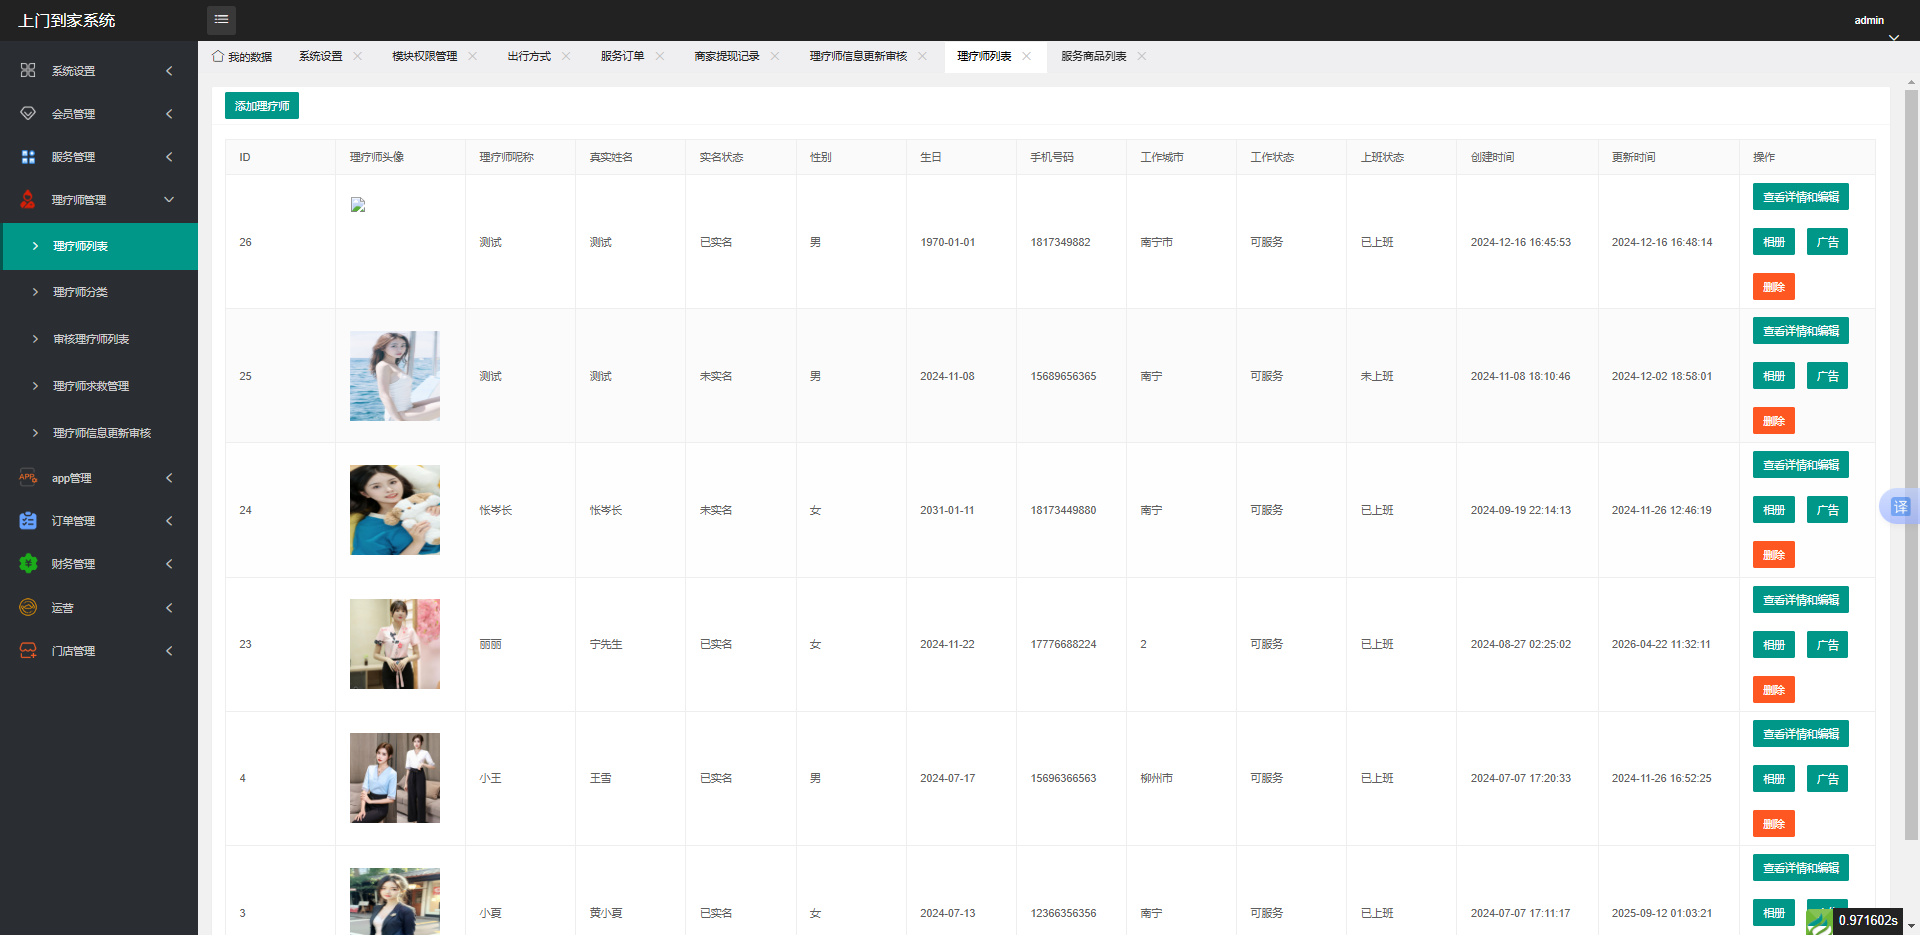Click the 会员管理 diamond icon
Image resolution: width=1920 pixels, height=935 pixels.
click(28, 114)
